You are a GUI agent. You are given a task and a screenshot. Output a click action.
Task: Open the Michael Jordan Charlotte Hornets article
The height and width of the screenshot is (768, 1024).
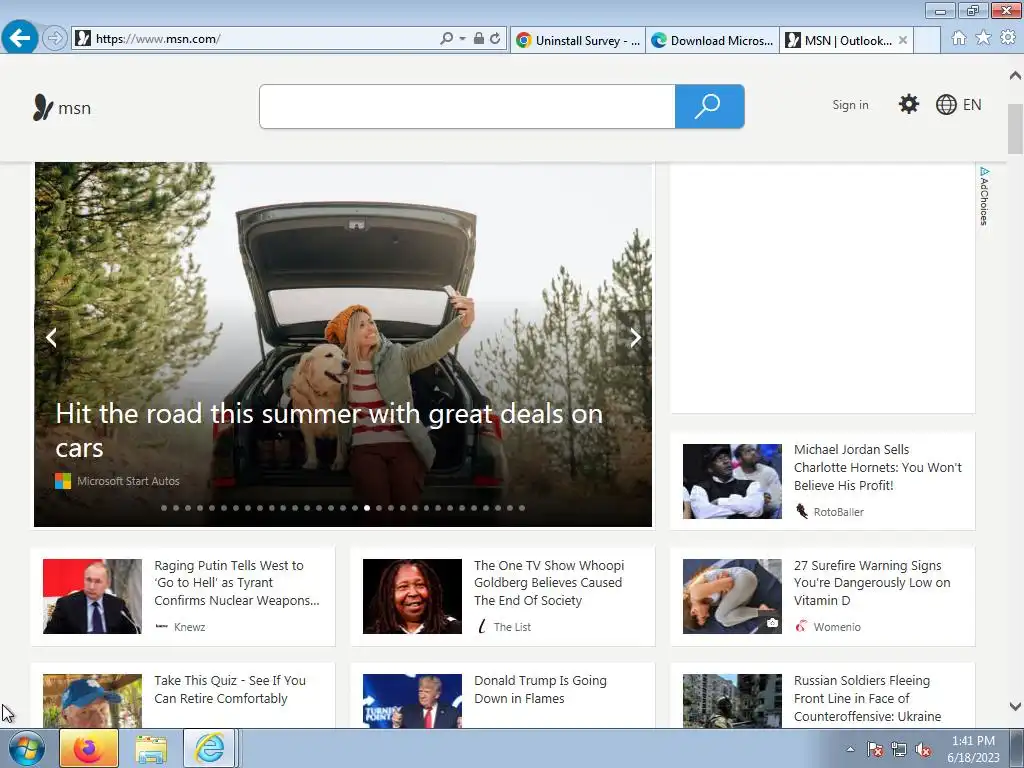point(878,468)
